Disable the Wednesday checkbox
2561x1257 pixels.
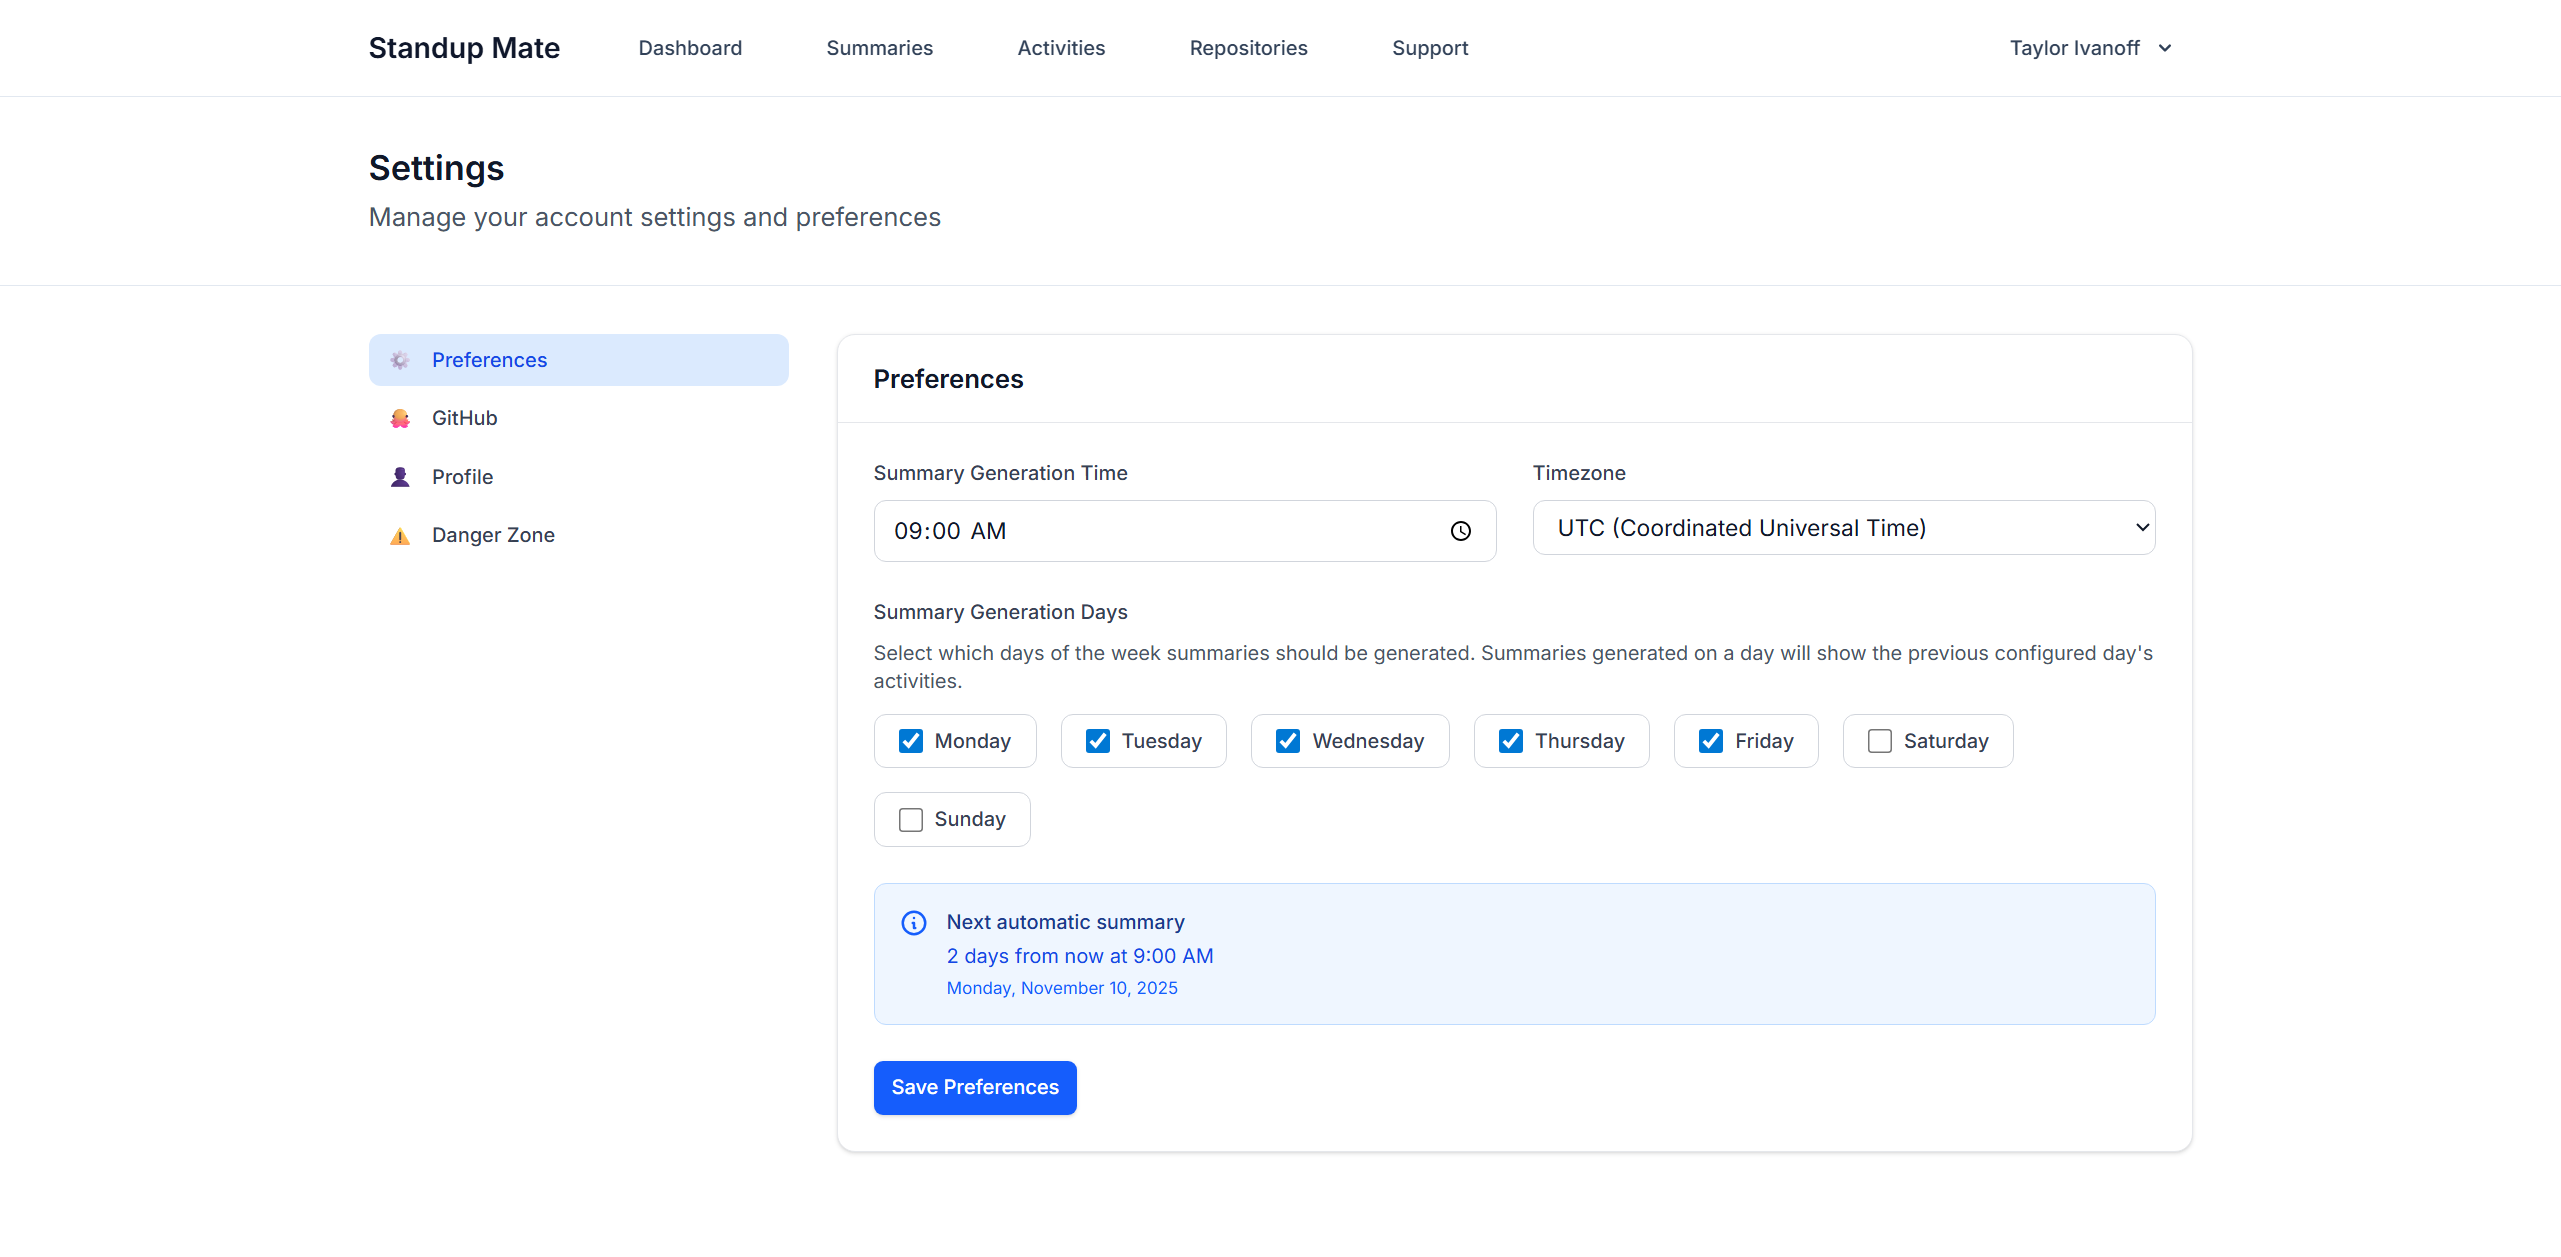click(x=1287, y=741)
